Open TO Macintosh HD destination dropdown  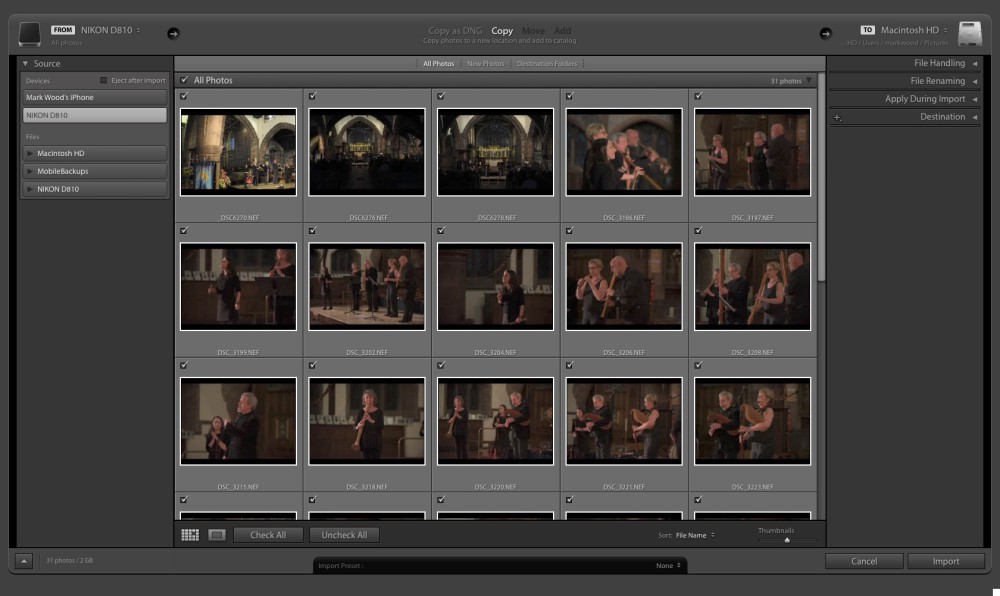click(913, 30)
